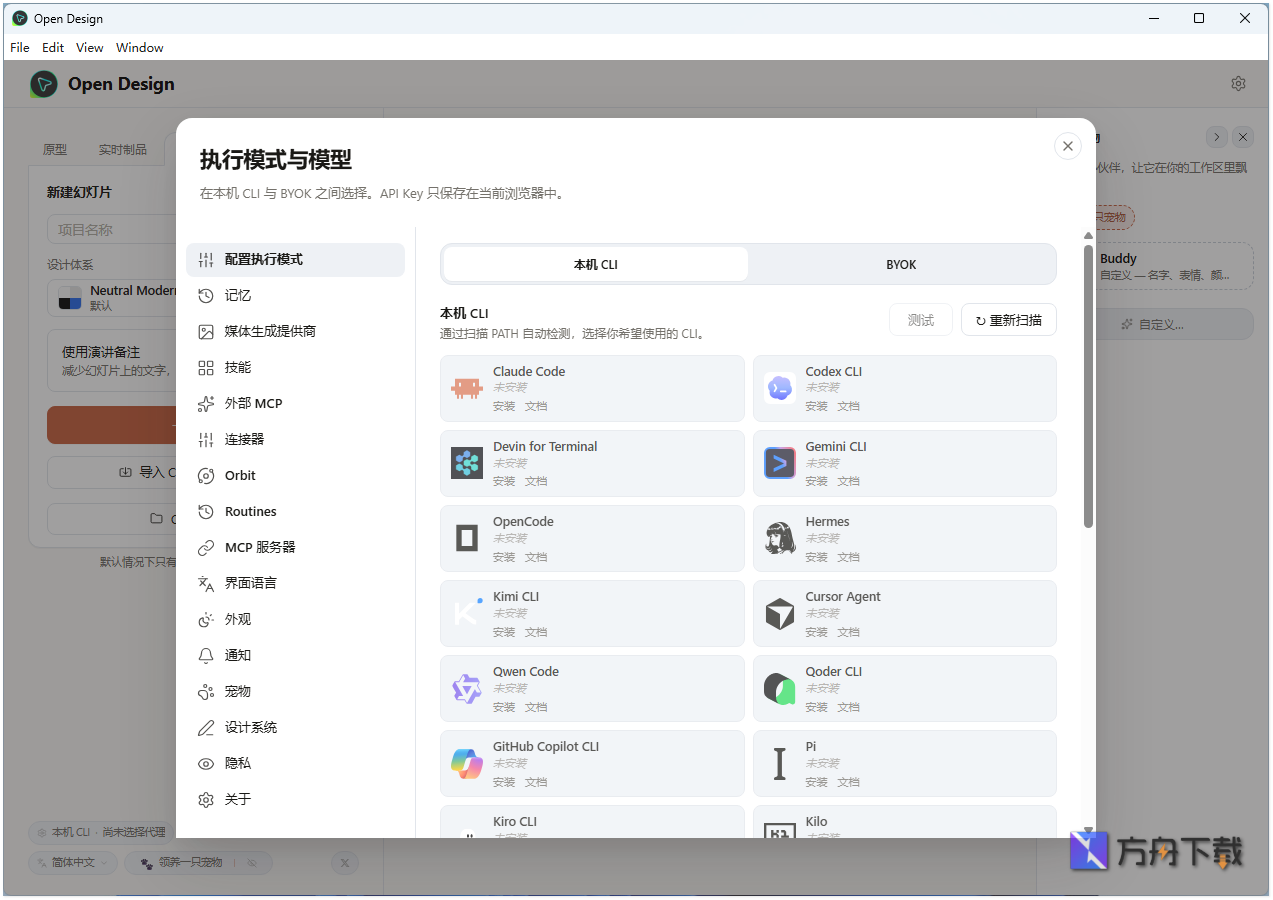This screenshot has height=900, width=1273.
Task: Click the Hermes portrait icon
Action: point(779,538)
